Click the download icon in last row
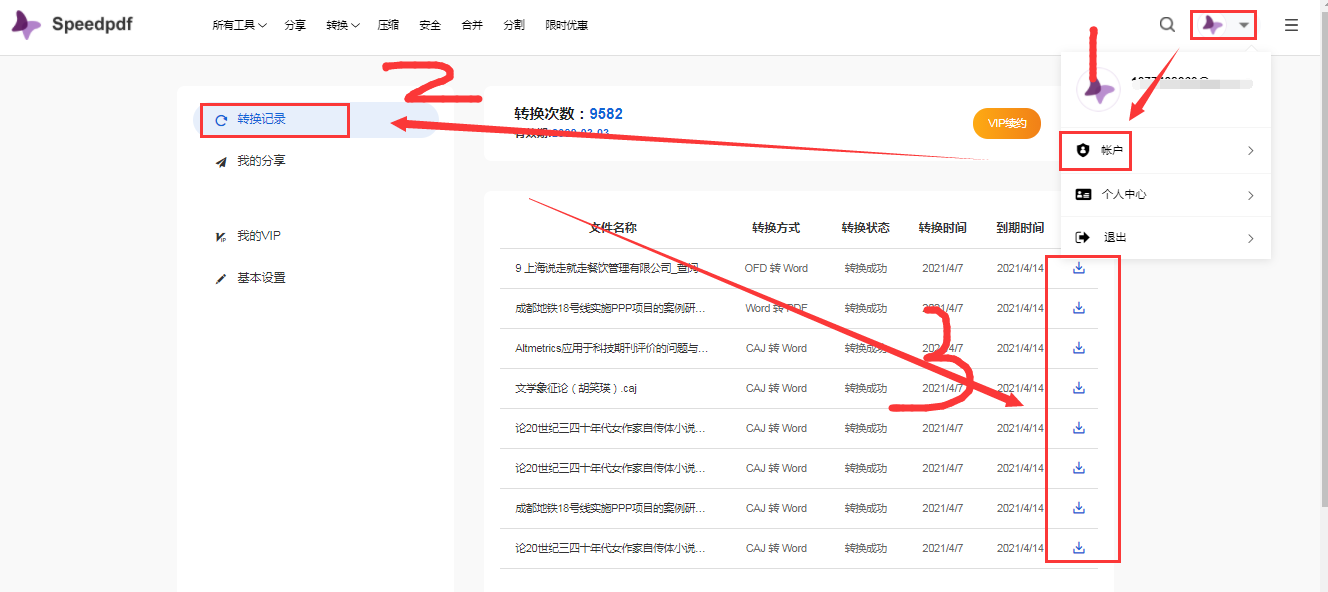This screenshot has height=592, width=1328. pyautogui.click(x=1079, y=548)
